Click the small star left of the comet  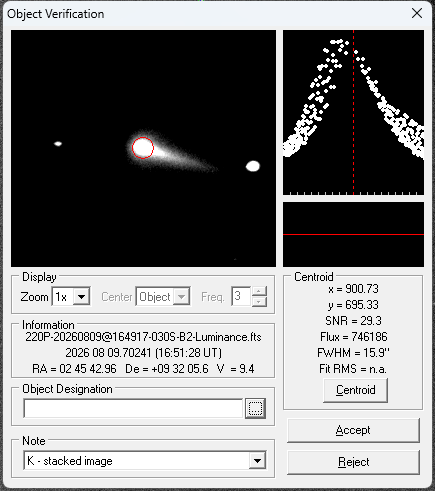58,144
